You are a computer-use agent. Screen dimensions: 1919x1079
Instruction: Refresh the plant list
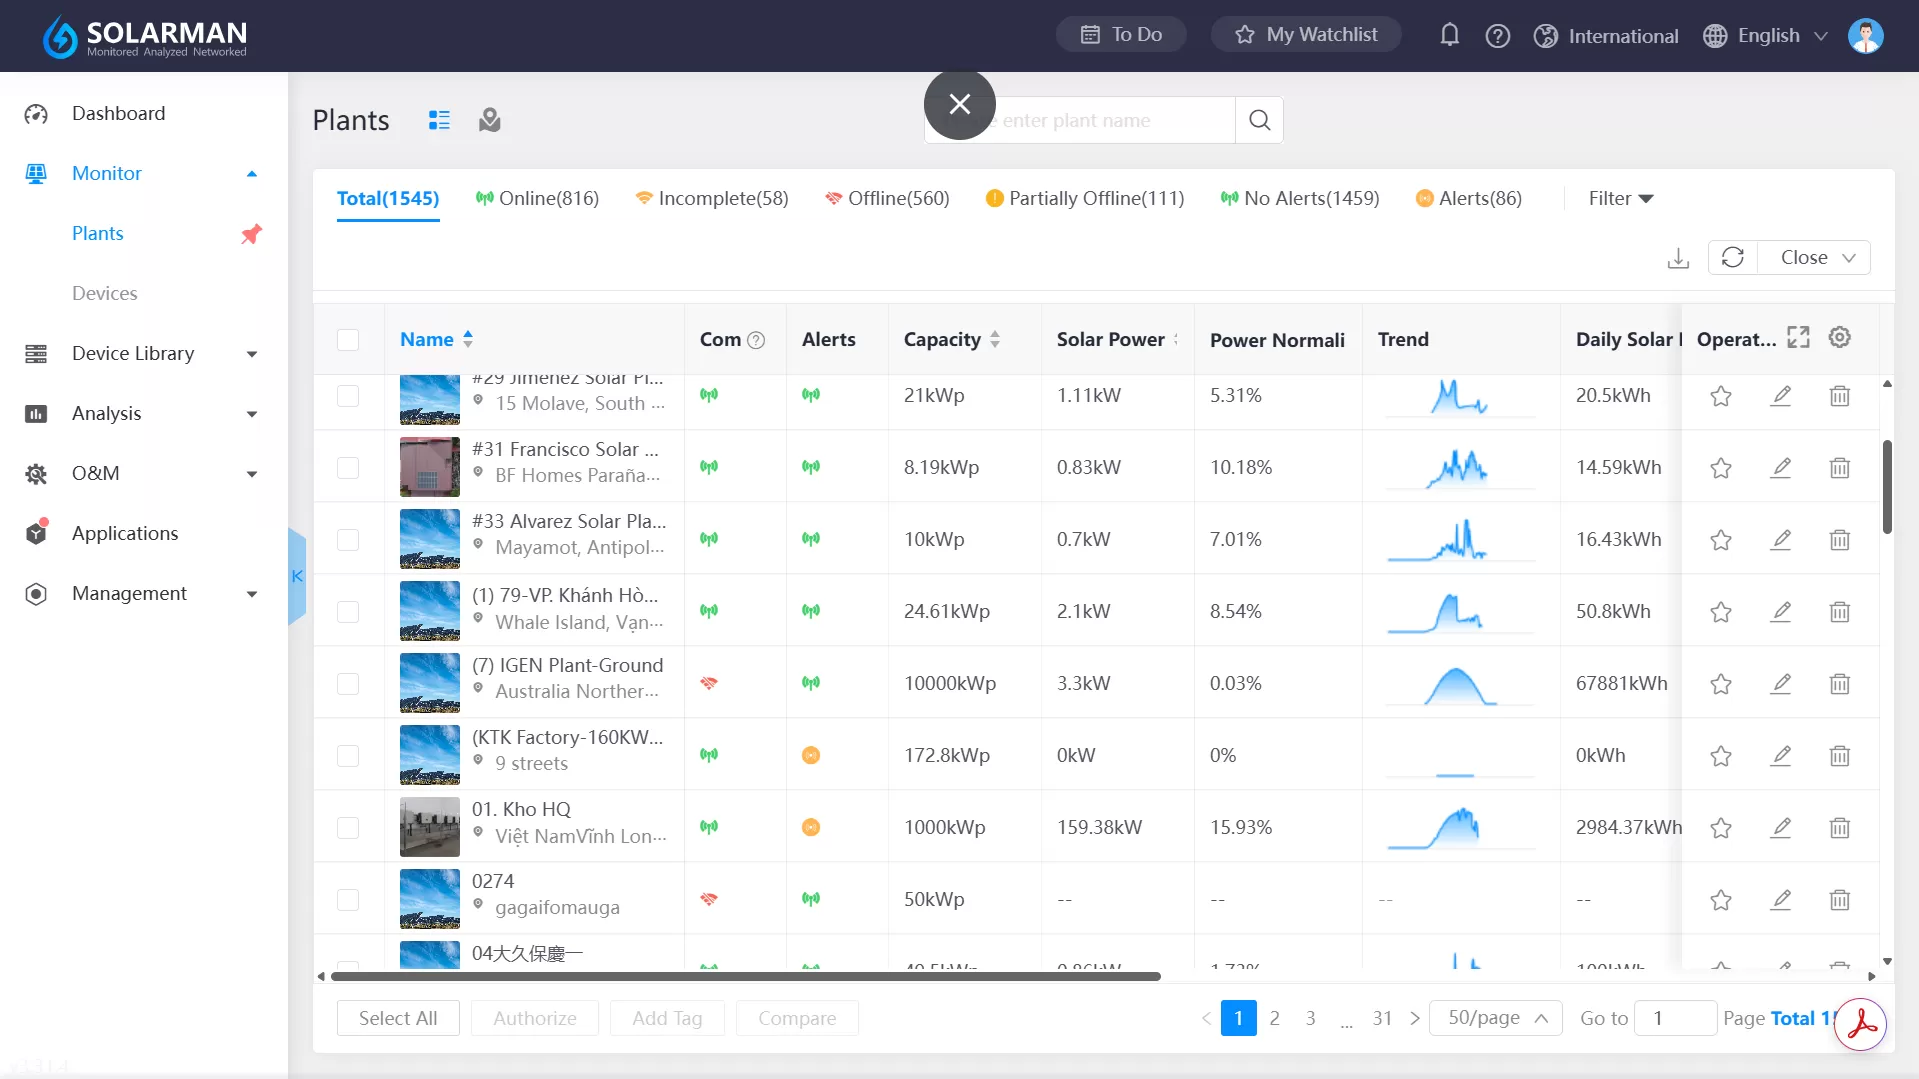click(x=1732, y=257)
